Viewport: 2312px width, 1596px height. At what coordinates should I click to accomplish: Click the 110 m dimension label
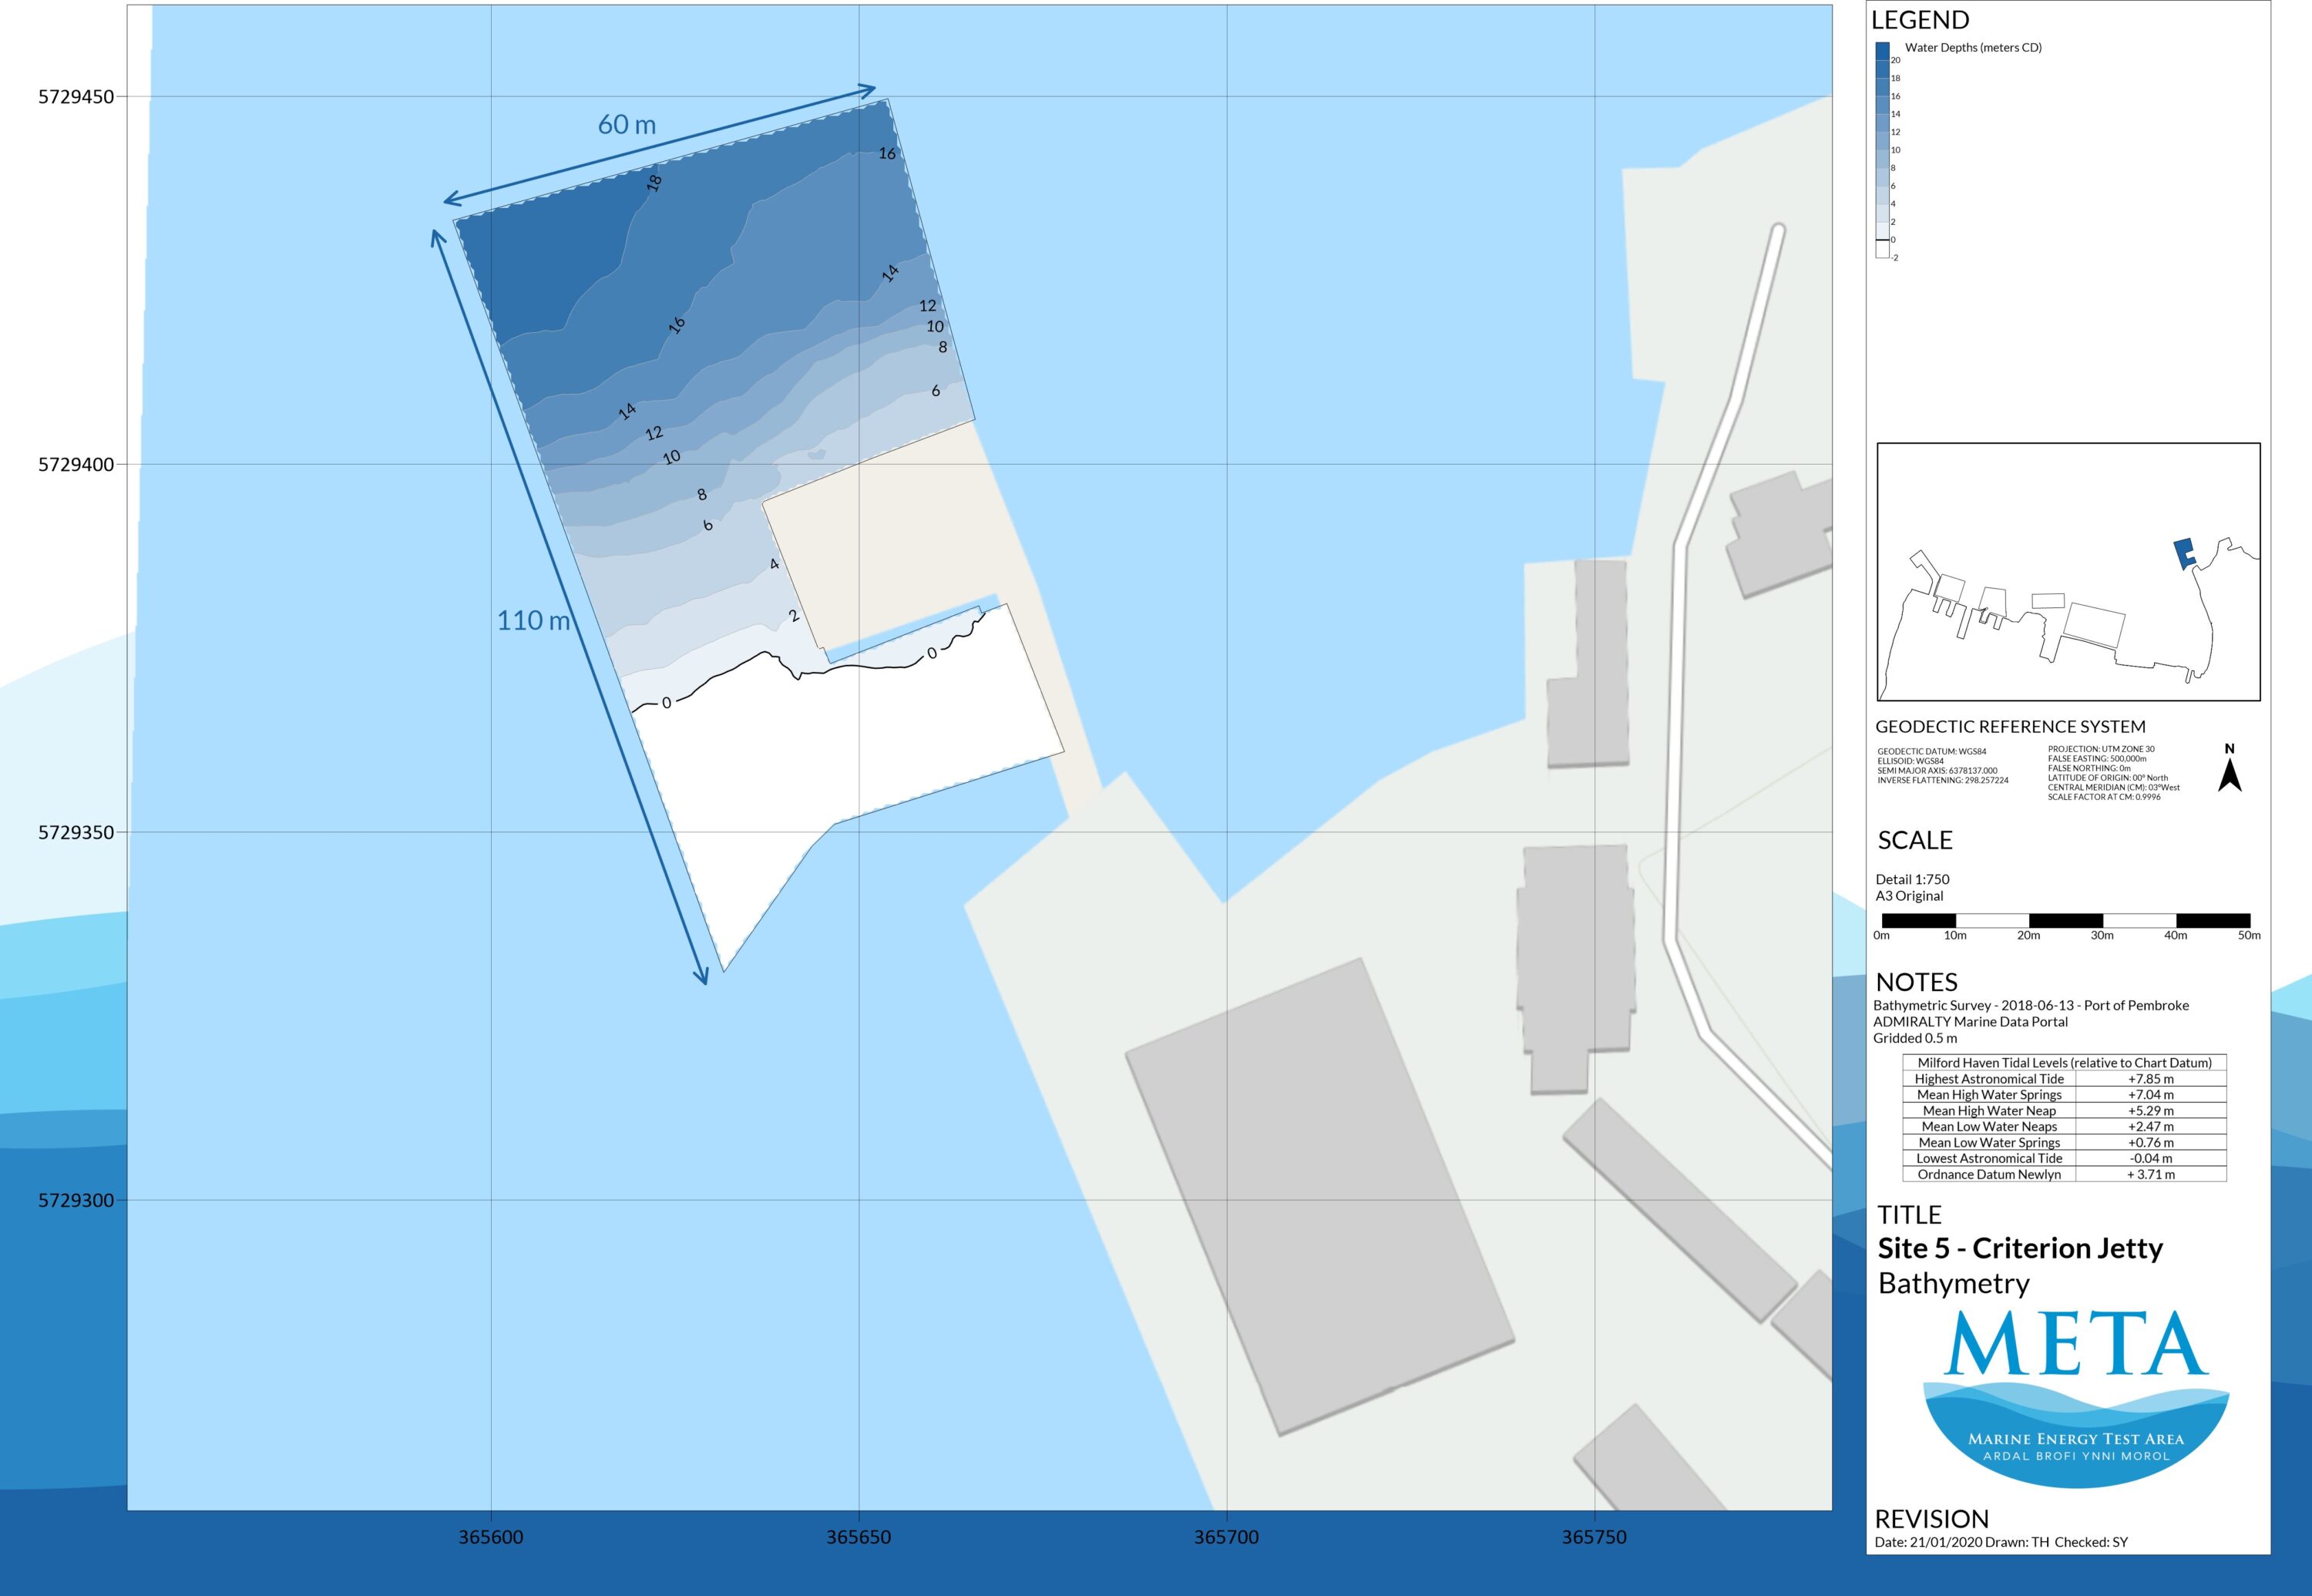(533, 621)
